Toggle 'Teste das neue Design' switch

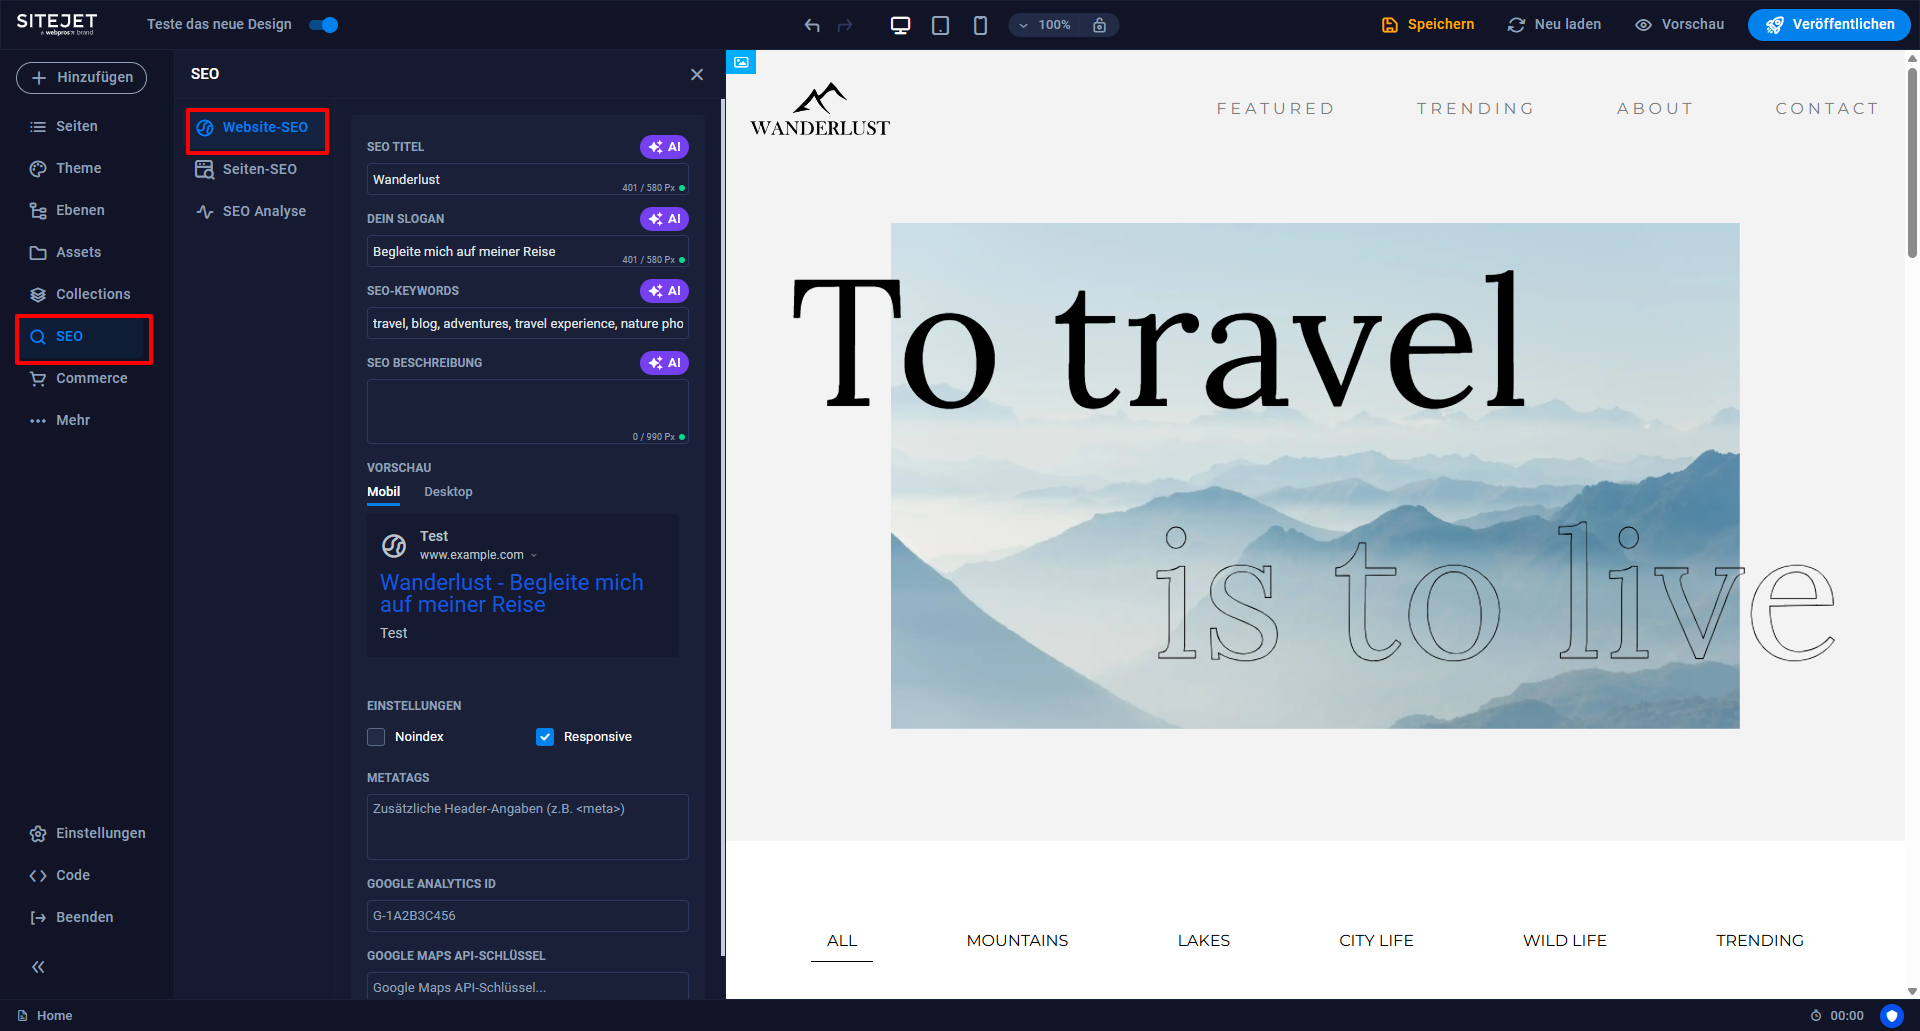pos(324,25)
